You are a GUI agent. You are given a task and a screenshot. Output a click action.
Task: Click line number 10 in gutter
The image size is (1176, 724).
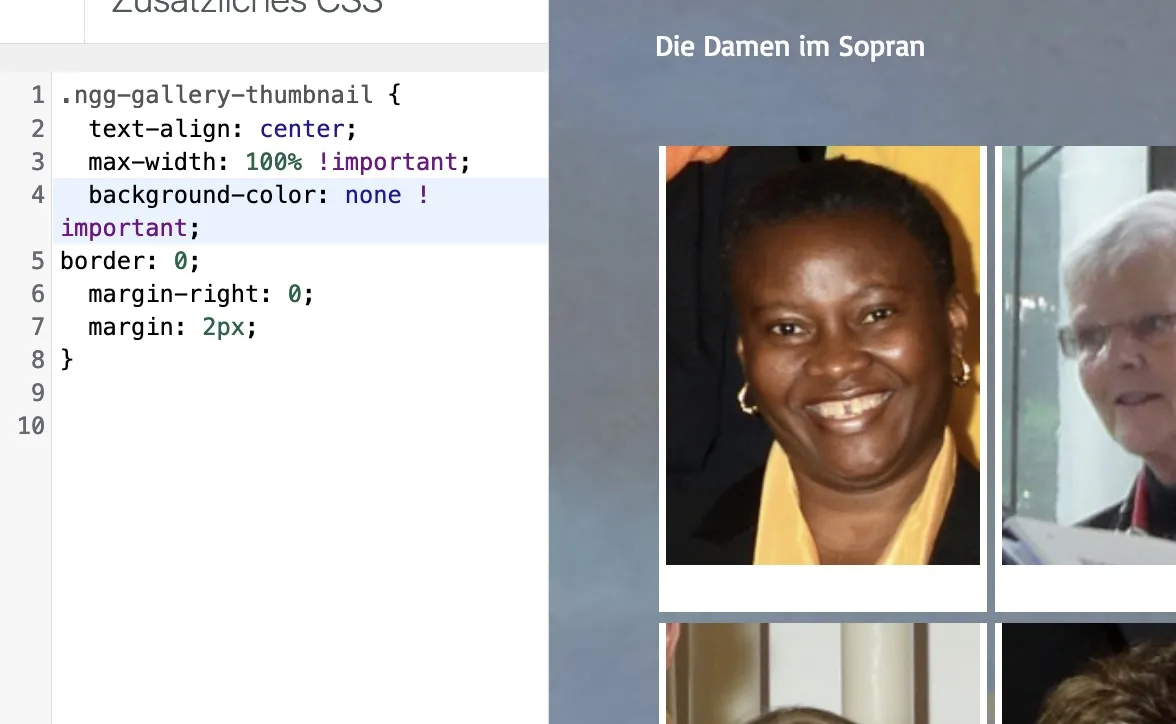pos(32,426)
